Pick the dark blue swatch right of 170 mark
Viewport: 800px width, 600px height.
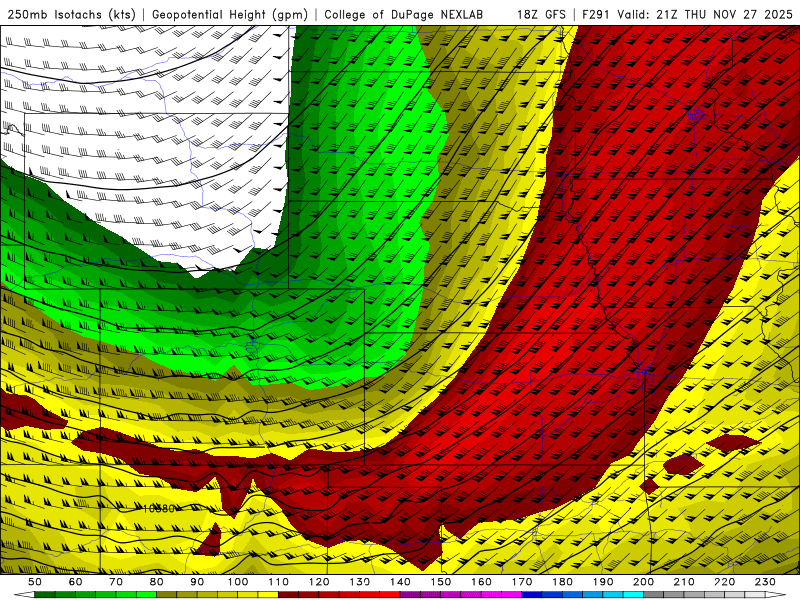[532, 595]
